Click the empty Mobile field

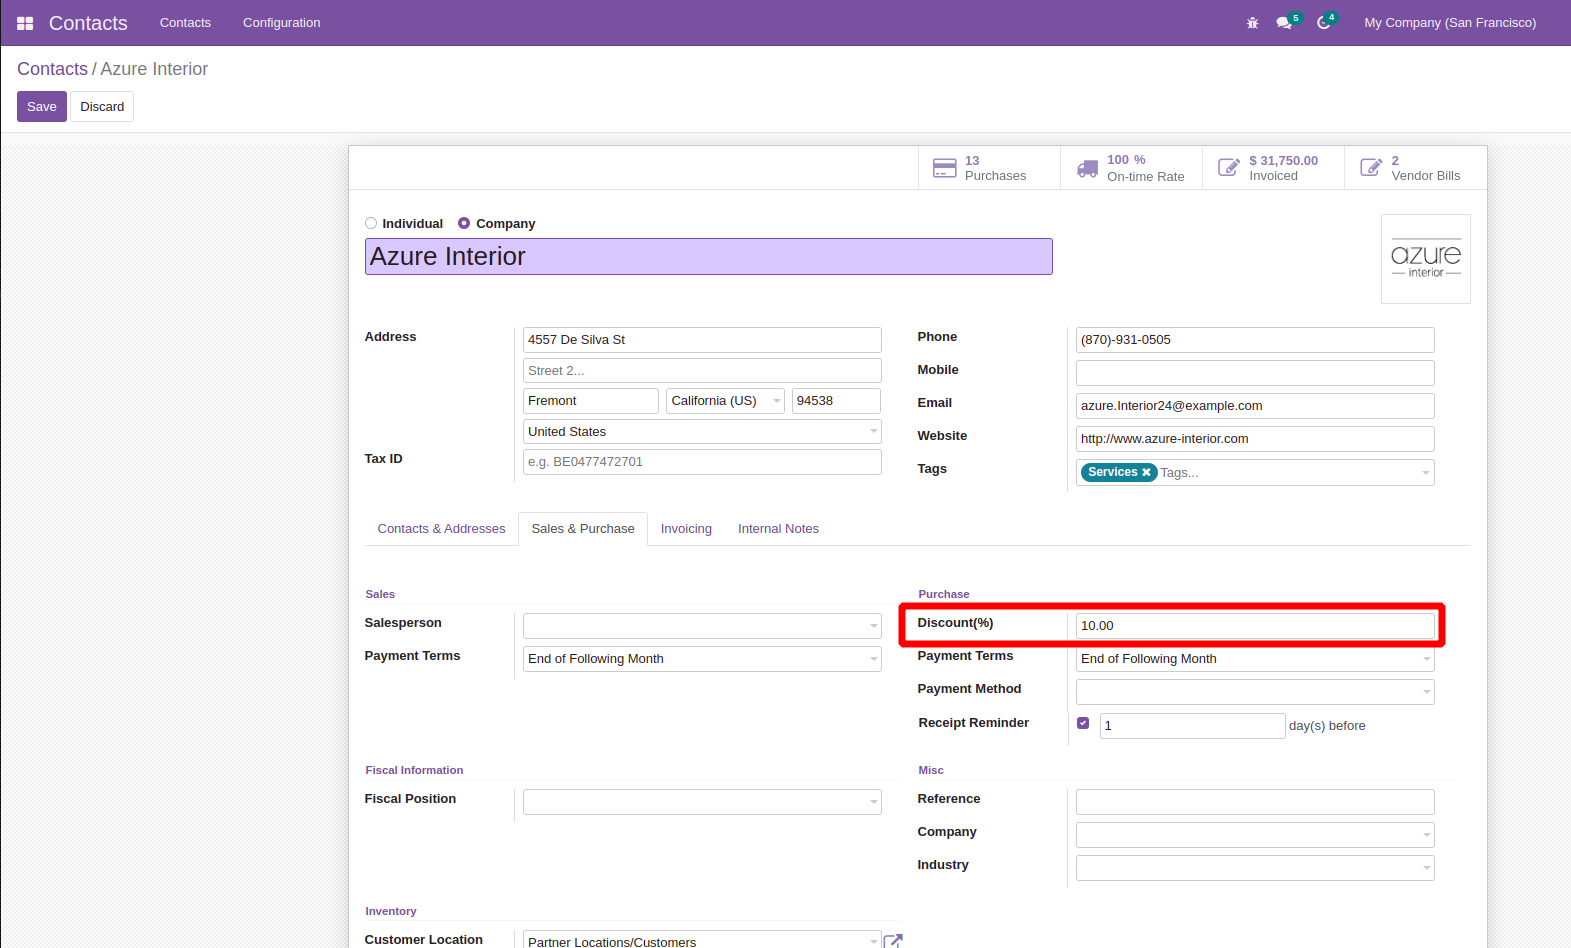[1255, 373]
